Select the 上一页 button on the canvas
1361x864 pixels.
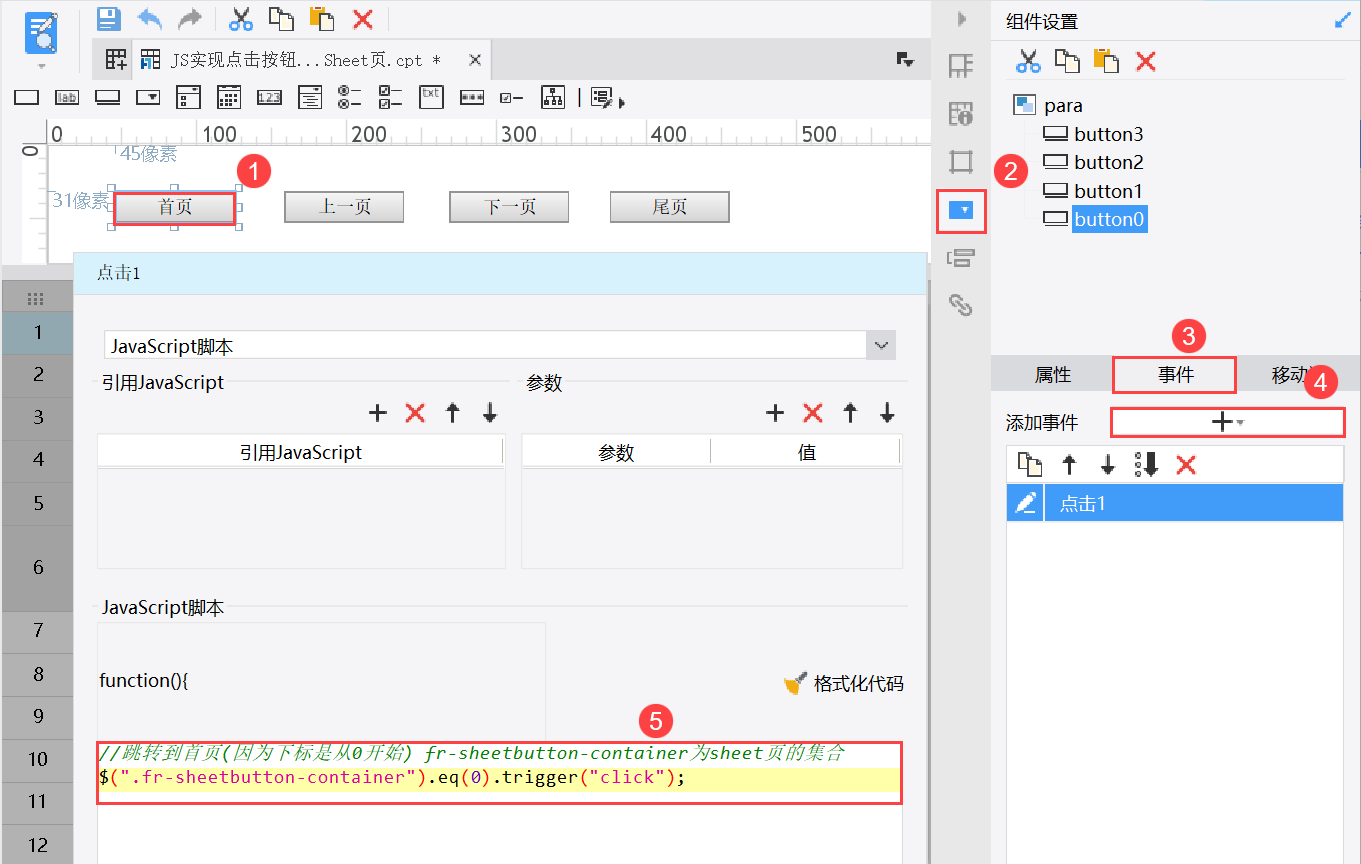pos(344,207)
